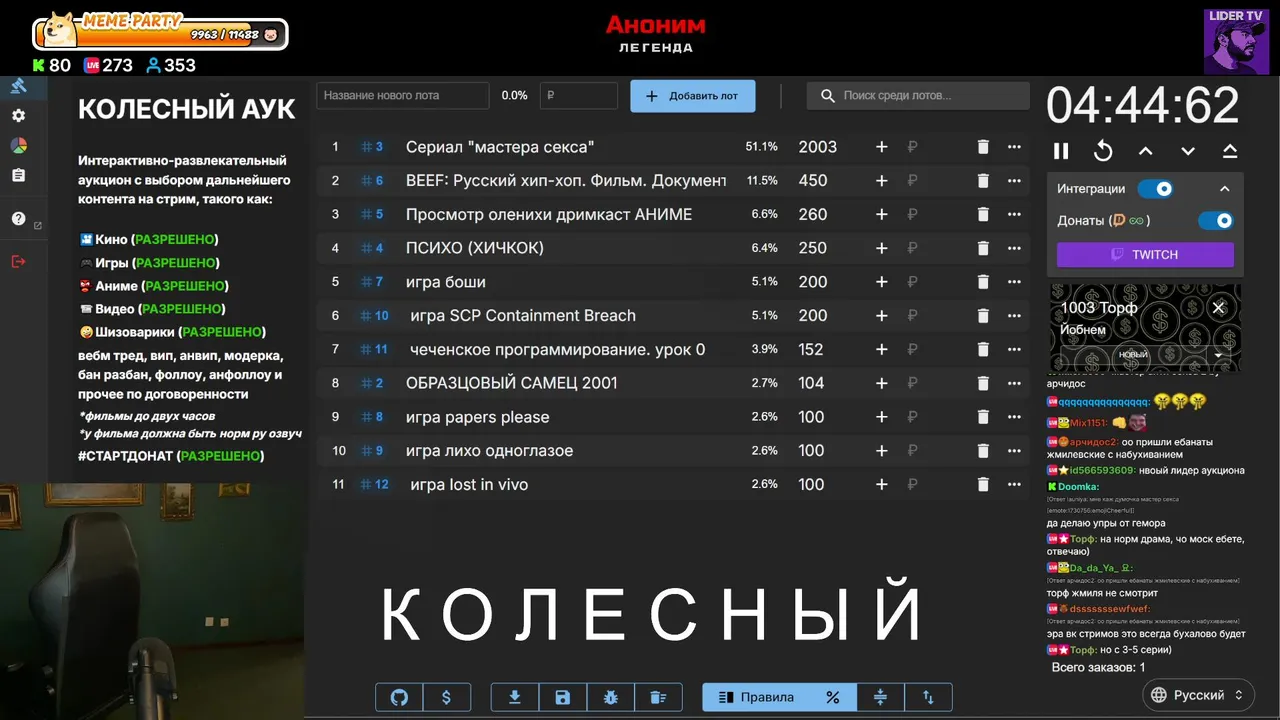Screen dimensions: 1280x720
Task: Dismiss the 1003 Торф donation card
Action: click(x=1218, y=308)
